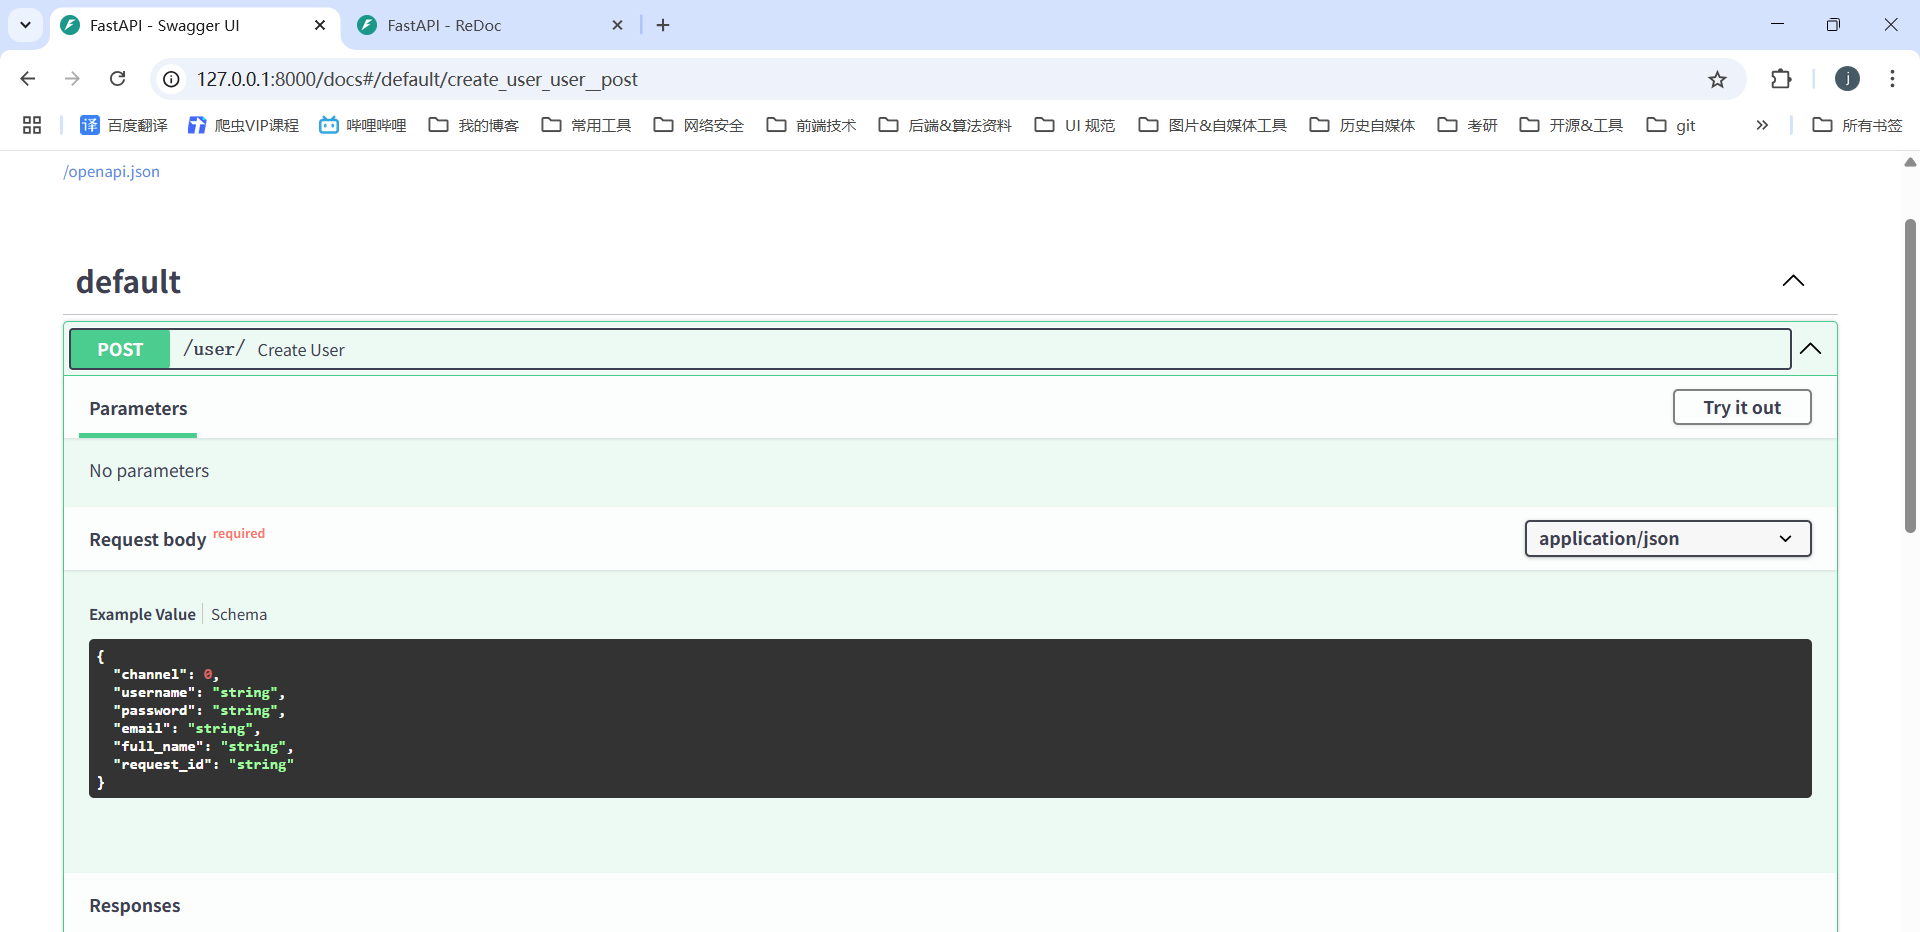The image size is (1920, 932).
Task: Open a new browser tab
Action: click(663, 25)
